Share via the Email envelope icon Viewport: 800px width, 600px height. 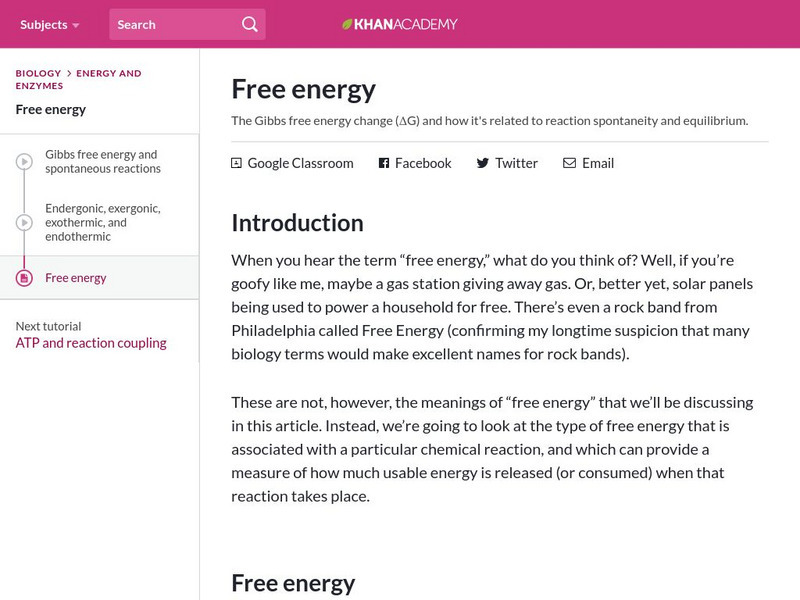569,162
